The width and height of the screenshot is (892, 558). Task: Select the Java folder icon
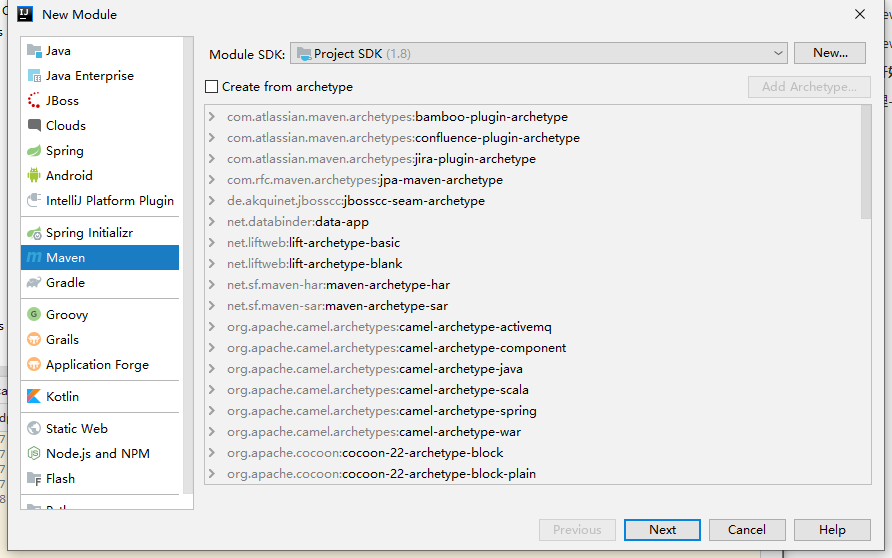click(x=34, y=51)
